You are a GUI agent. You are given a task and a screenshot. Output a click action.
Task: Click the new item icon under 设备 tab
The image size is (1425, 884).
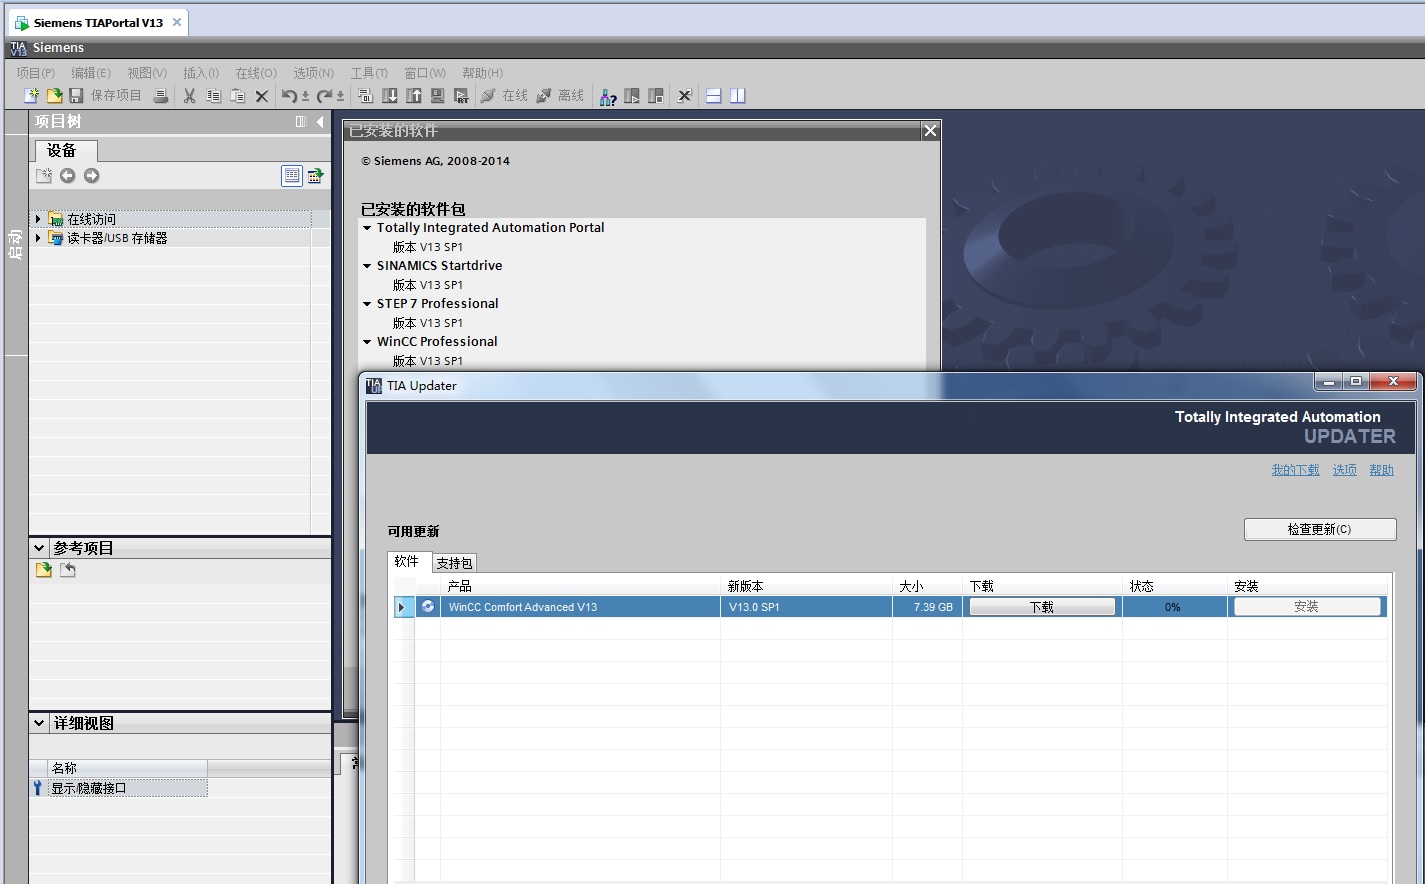point(44,176)
